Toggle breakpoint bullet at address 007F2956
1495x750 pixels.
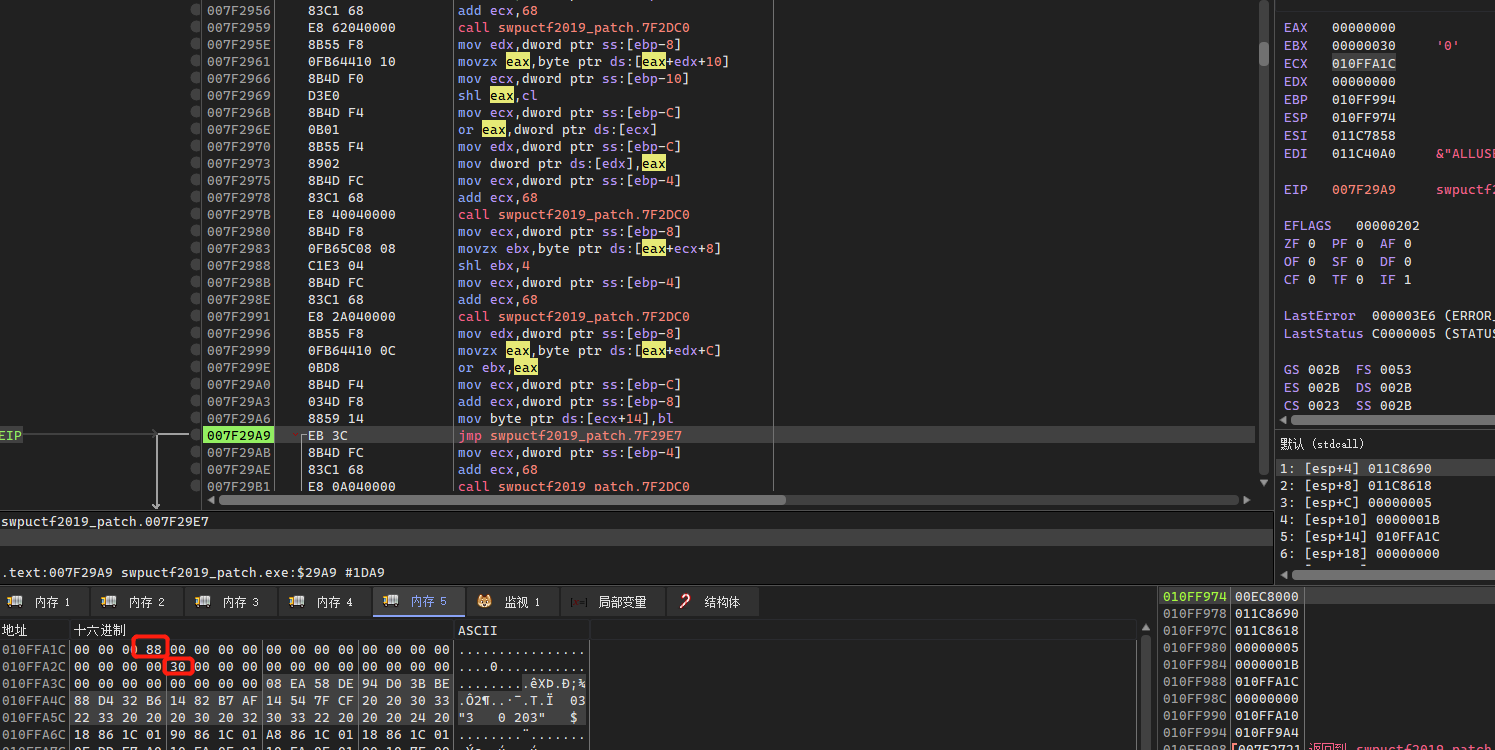tap(195, 11)
